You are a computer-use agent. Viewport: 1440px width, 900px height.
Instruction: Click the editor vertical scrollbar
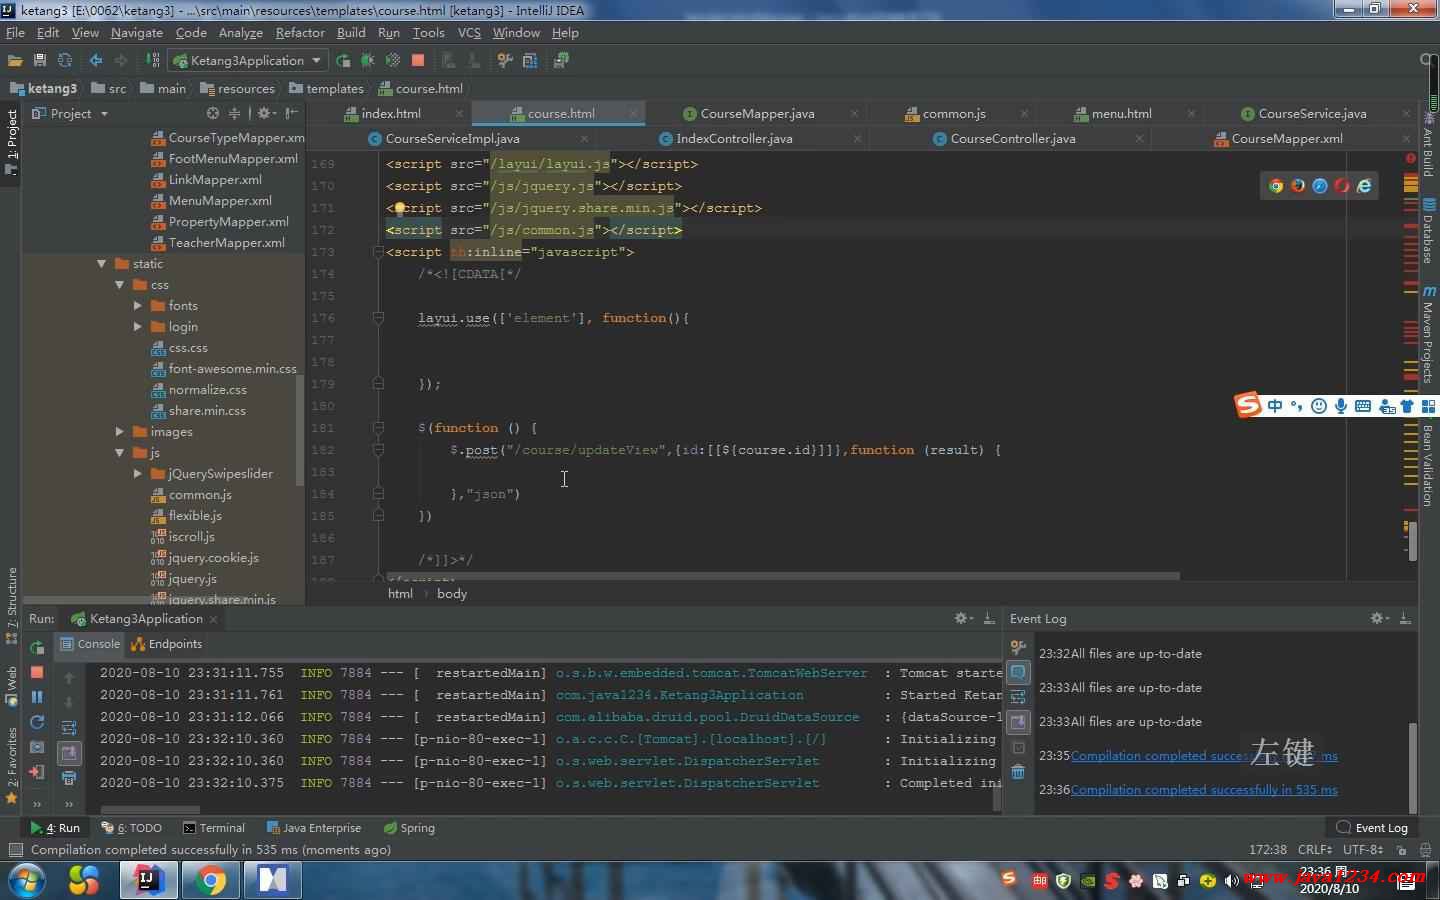(1412, 540)
